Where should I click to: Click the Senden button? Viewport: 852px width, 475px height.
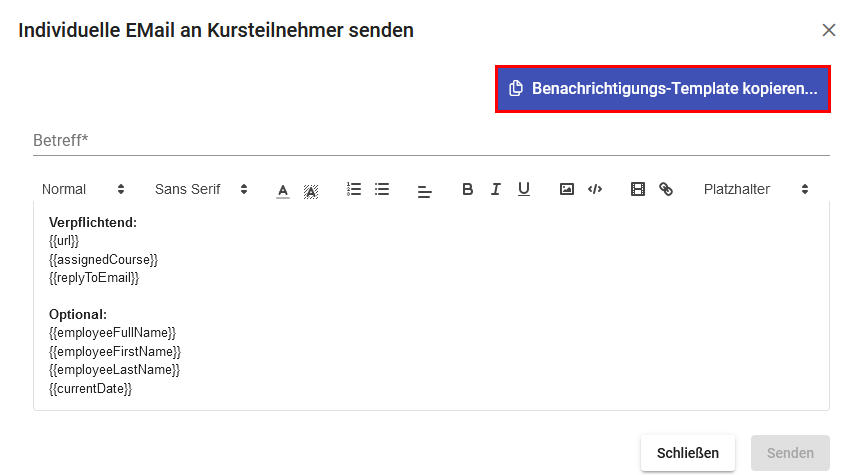(790, 453)
